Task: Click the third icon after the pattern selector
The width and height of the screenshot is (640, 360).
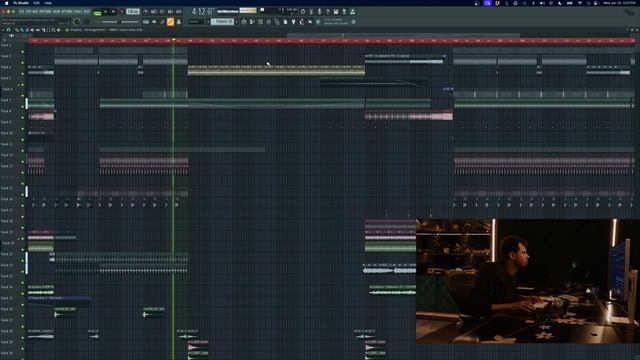Action: click(260, 22)
